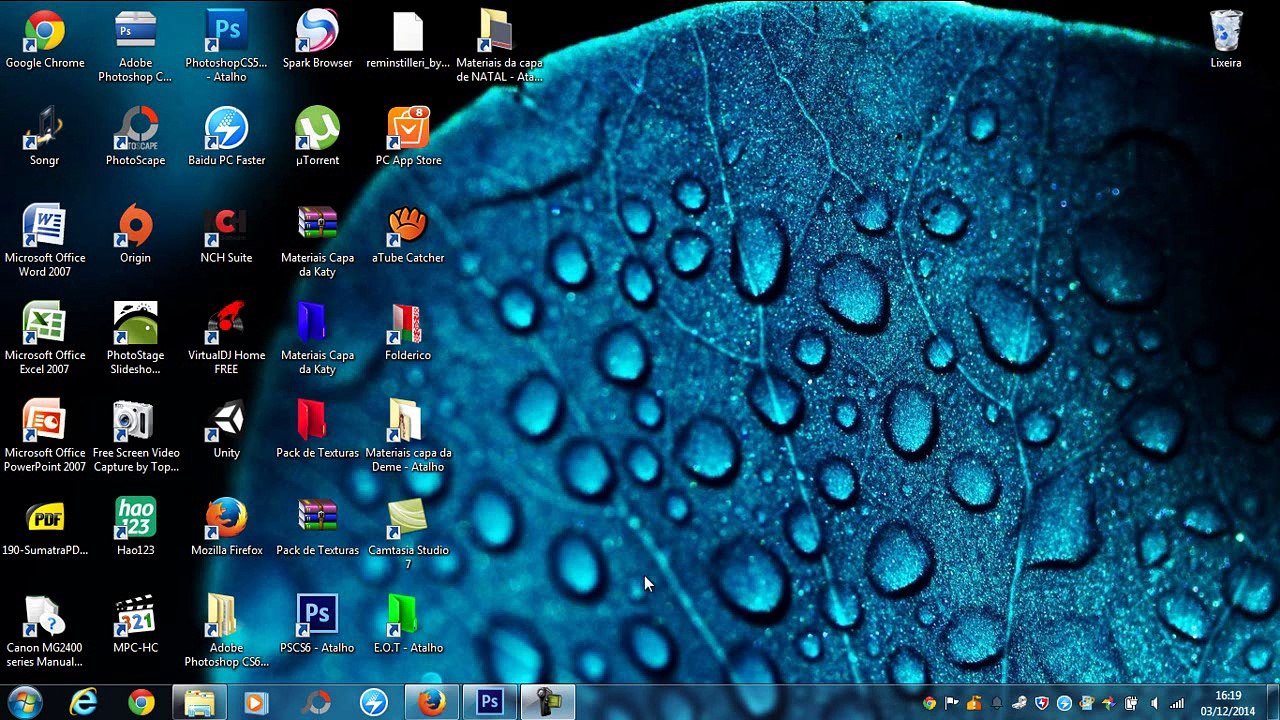1280x720 pixels.
Task: Open the power plug battery tray icon
Action: [1131, 703]
